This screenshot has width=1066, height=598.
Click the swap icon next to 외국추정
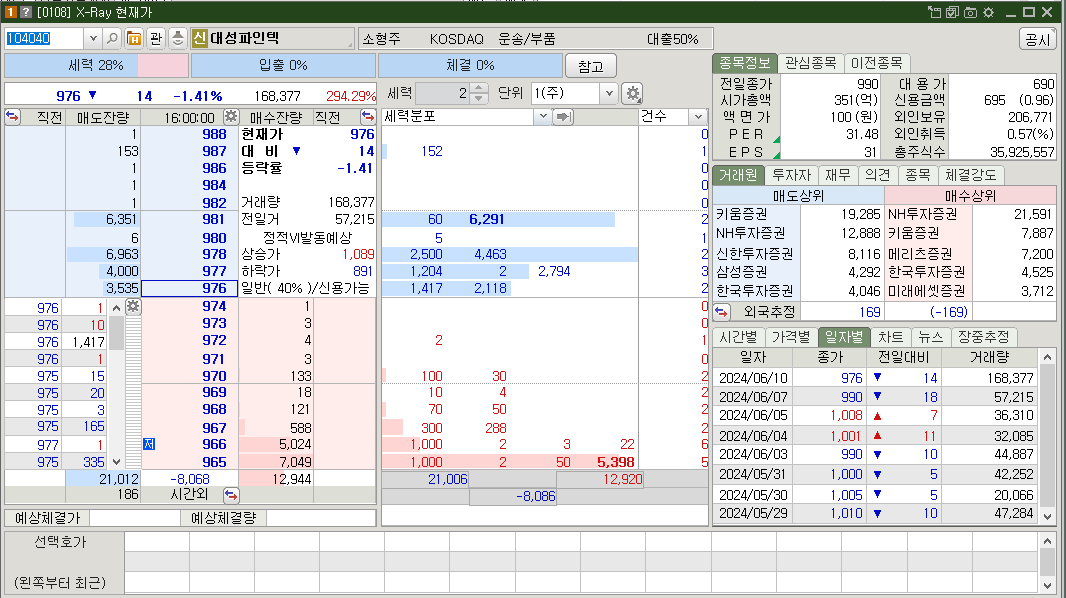tap(722, 312)
